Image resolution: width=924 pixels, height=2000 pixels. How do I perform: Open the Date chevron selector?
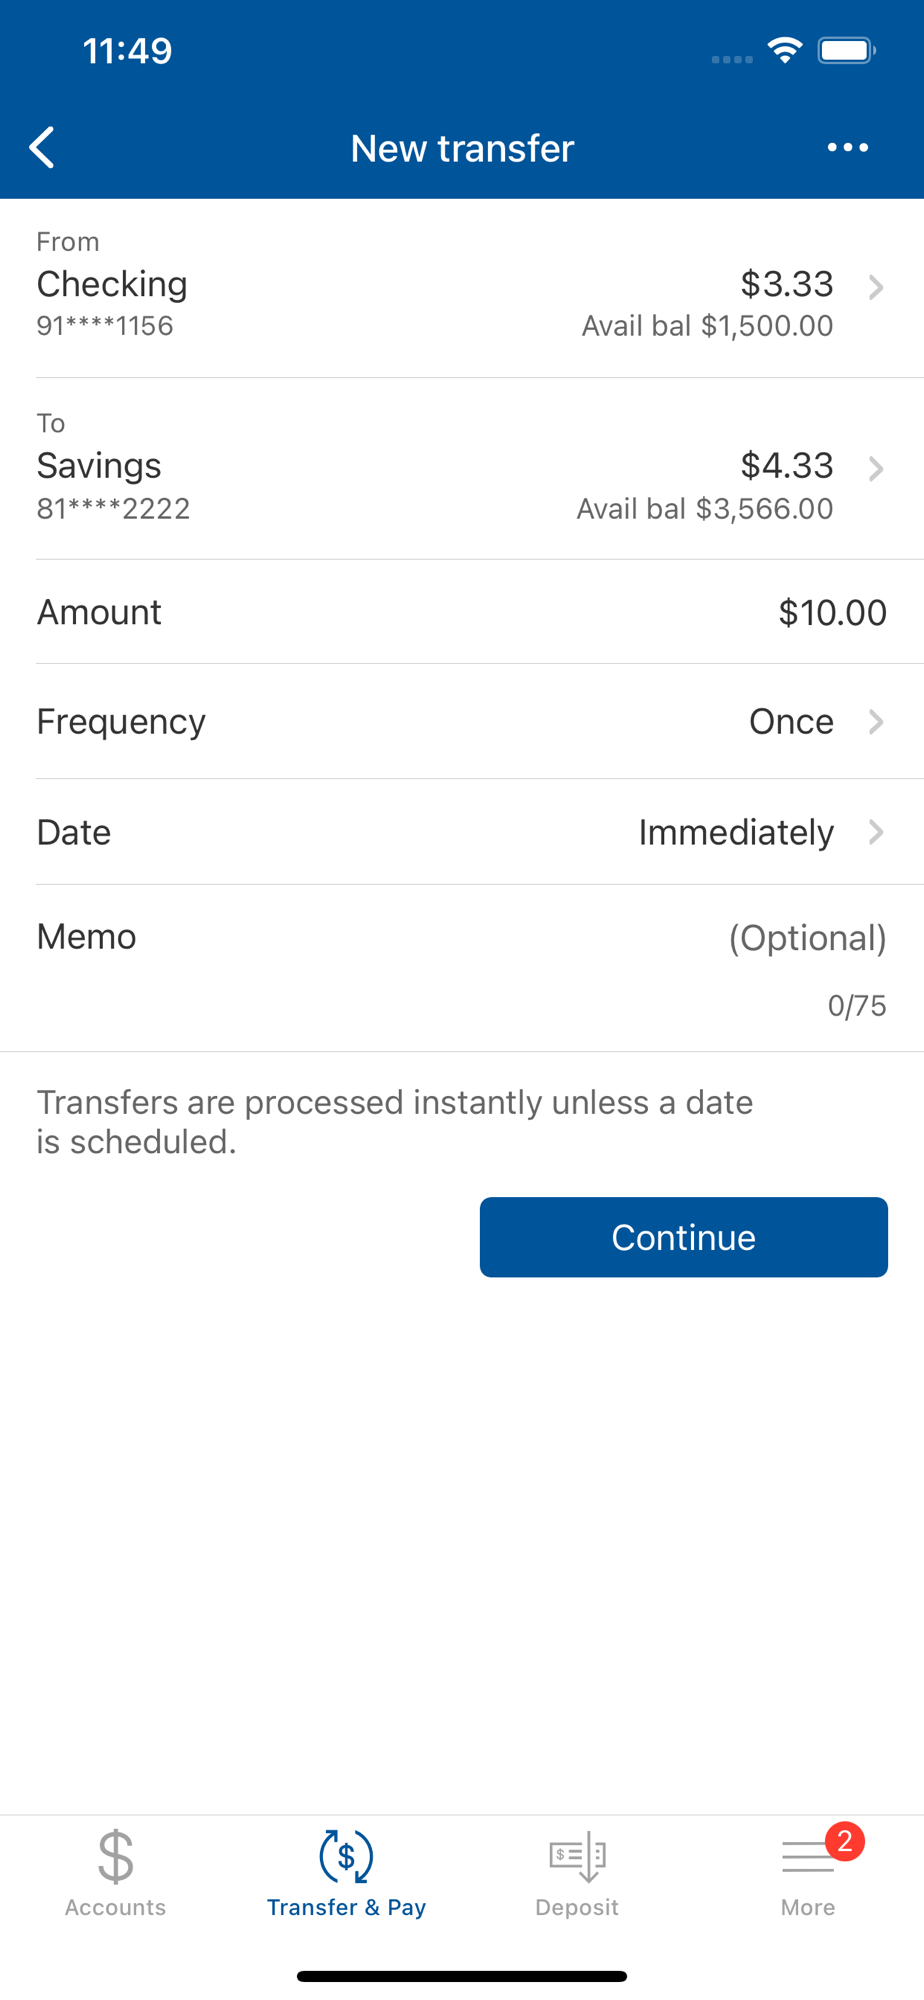[876, 832]
